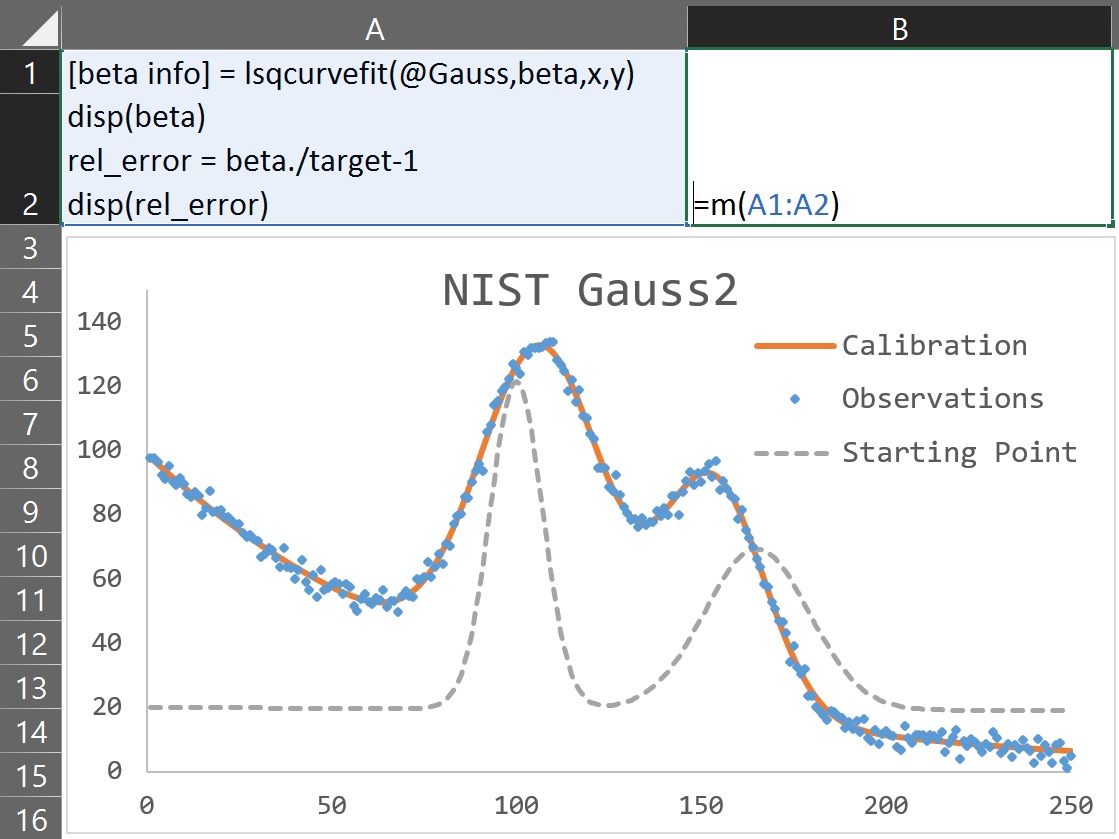Select row 3 header
The image size is (1119, 839).
[30, 248]
